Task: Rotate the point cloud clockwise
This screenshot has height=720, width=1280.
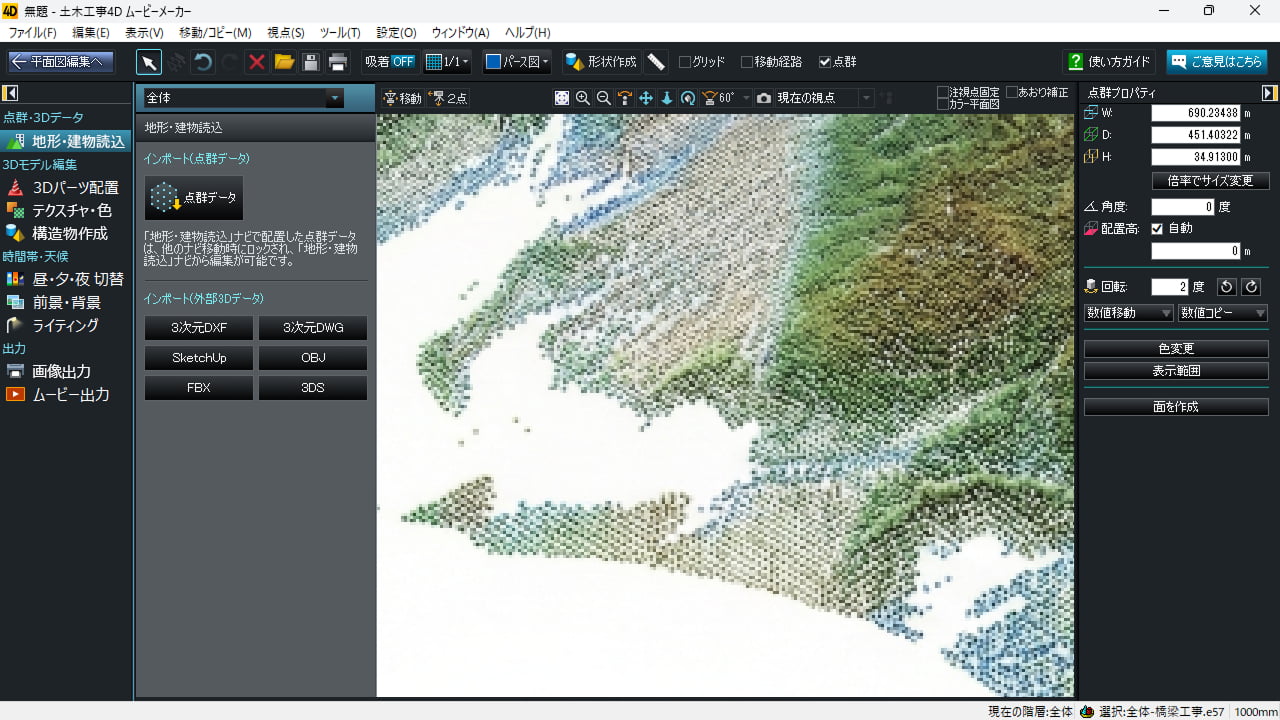Action: pyautogui.click(x=1251, y=287)
